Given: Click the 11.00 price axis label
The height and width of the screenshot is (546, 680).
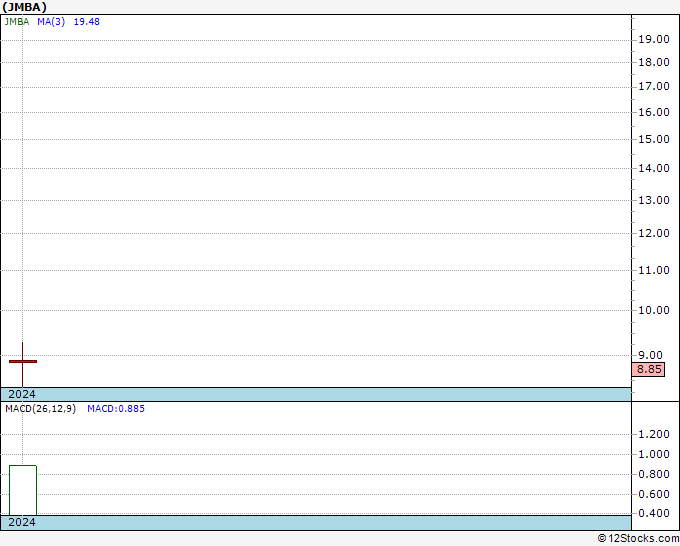Looking at the screenshot, I should point(654,271).
